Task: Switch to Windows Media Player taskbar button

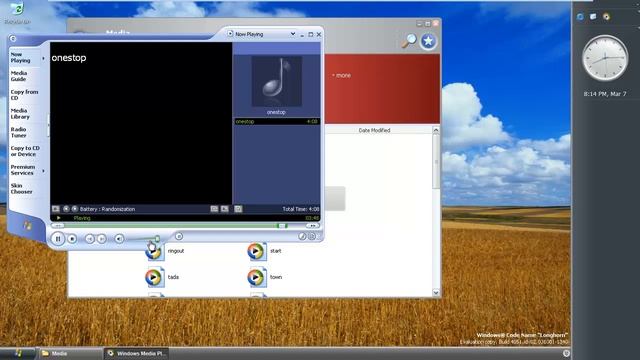Action: 136,353
